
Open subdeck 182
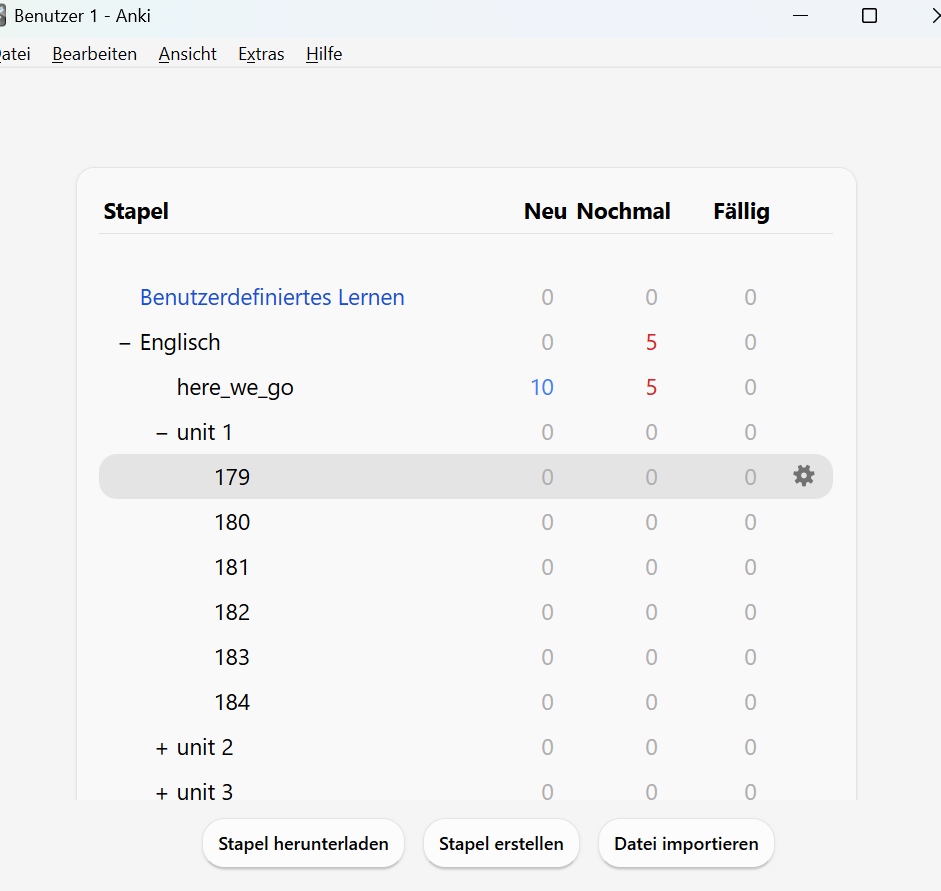coord(232,612)
